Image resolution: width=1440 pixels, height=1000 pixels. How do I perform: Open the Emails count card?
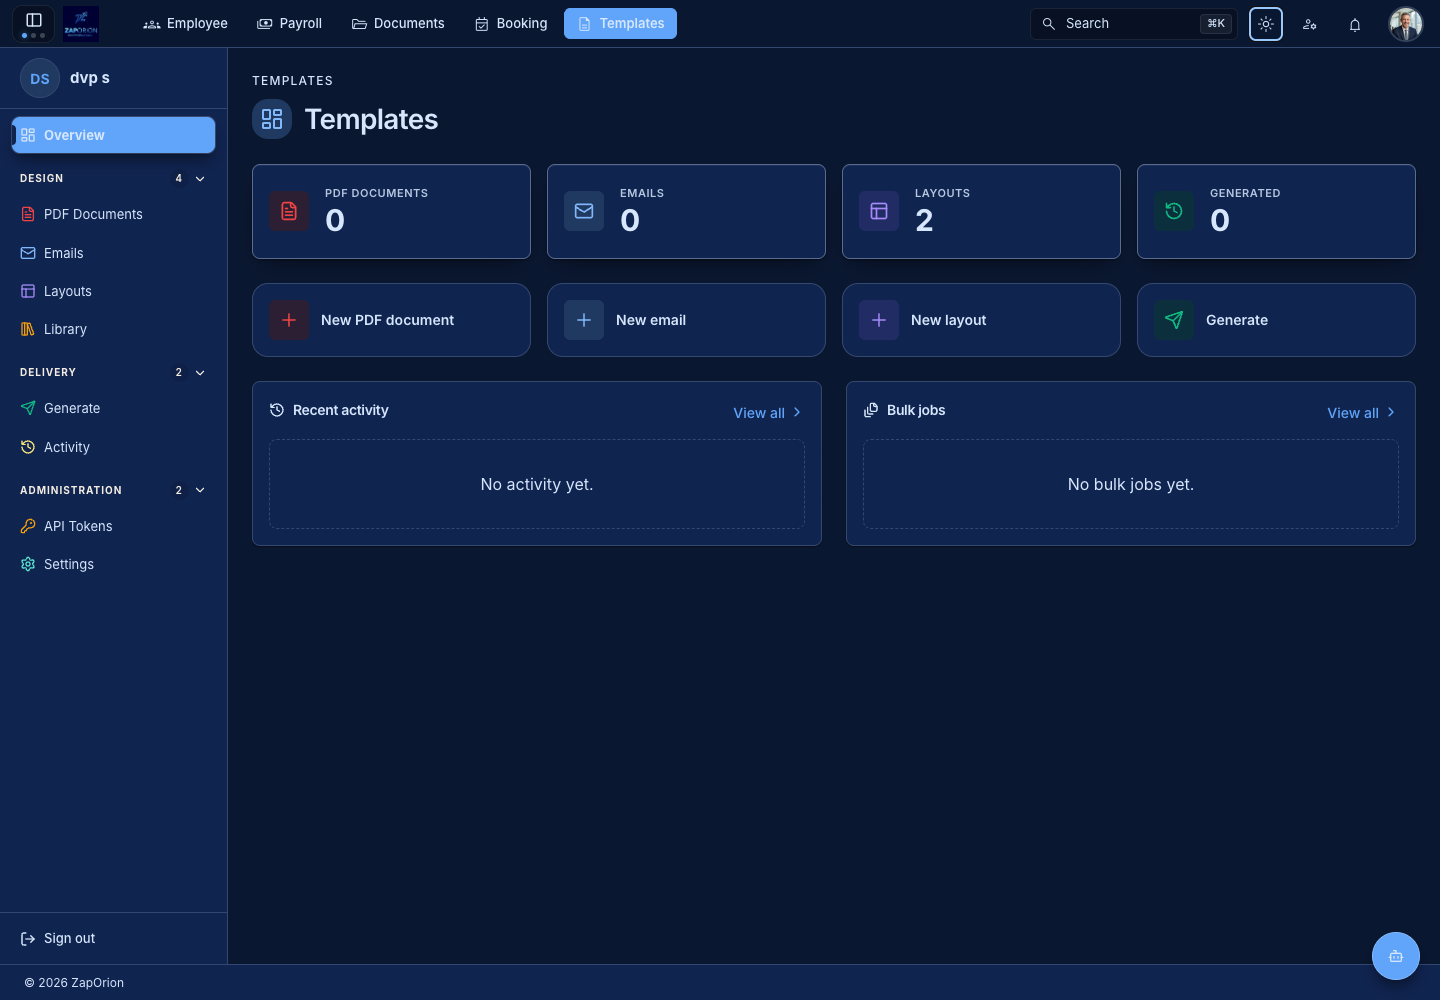point(686,212)
